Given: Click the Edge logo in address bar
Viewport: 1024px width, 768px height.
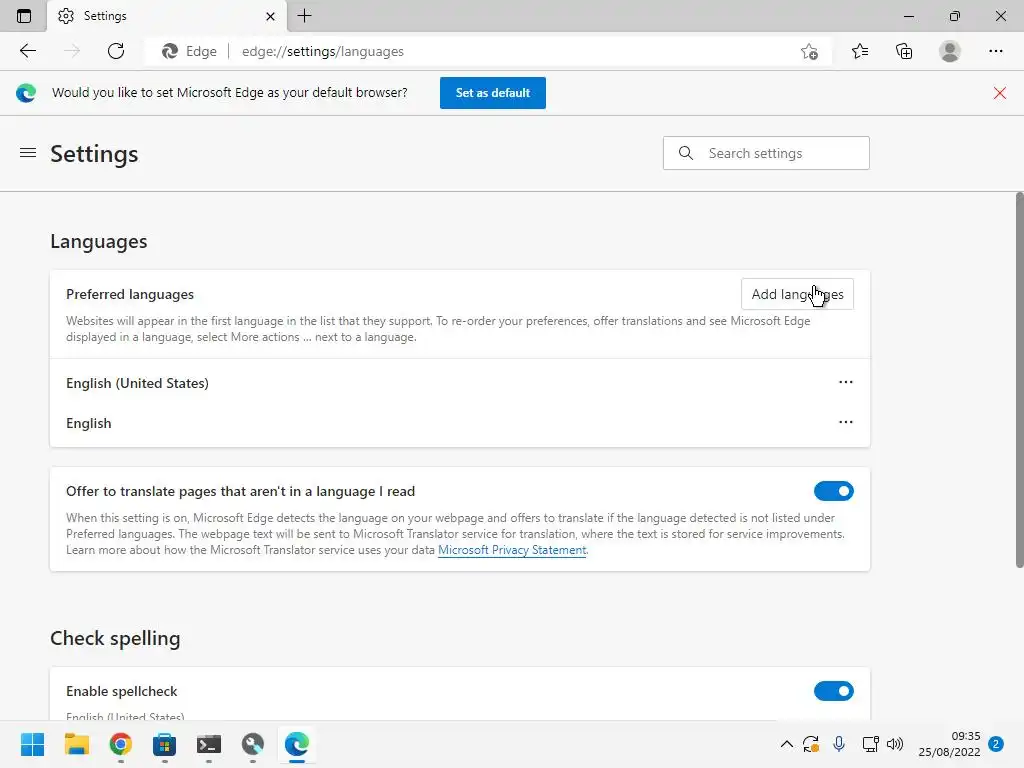Looking at the screenshot, I should pos(170,51).
